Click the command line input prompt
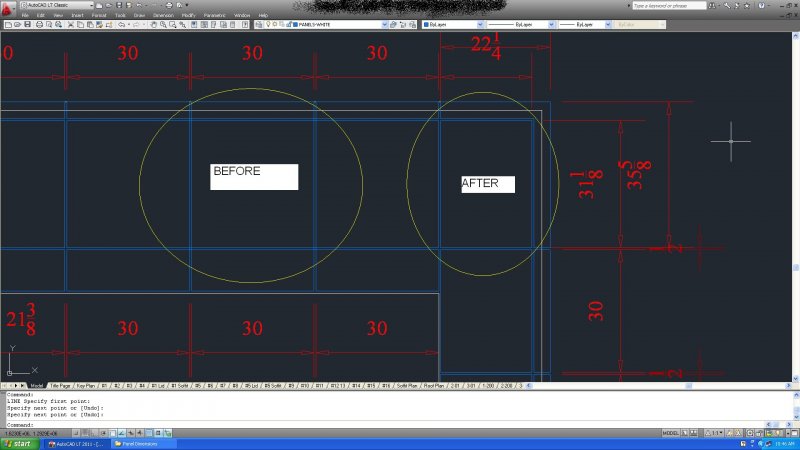Viewport: 800px width, 450px height. click(x=398, y=424)
